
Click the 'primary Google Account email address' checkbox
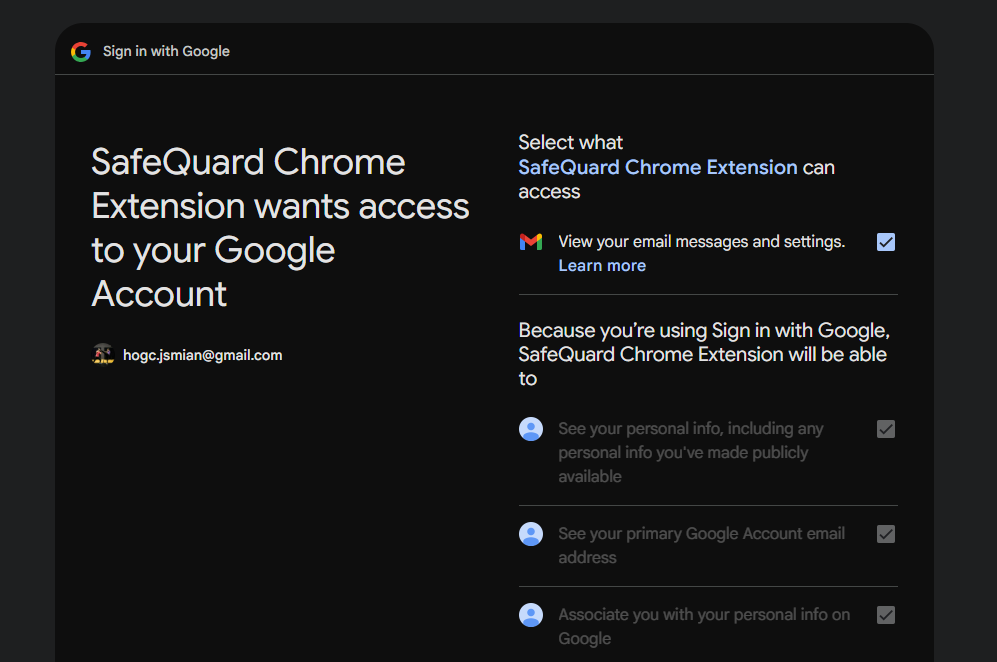pyautogui.click(x=886, y=534)
